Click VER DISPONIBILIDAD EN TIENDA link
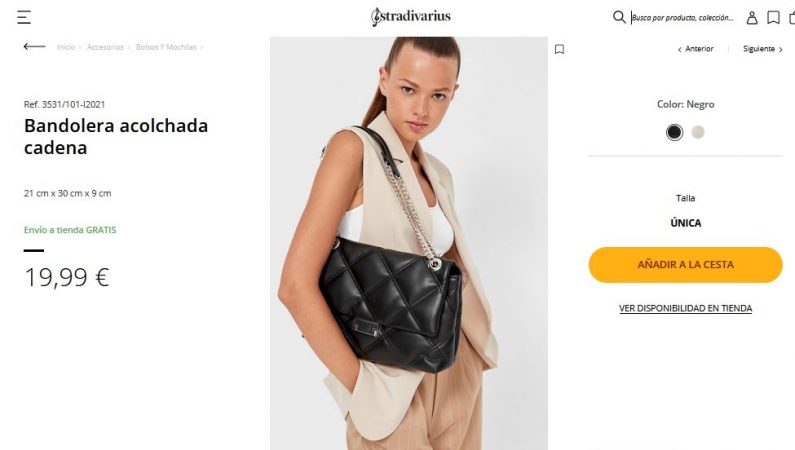Viewport: 795px width, 450px height. (x=685, y=308)
